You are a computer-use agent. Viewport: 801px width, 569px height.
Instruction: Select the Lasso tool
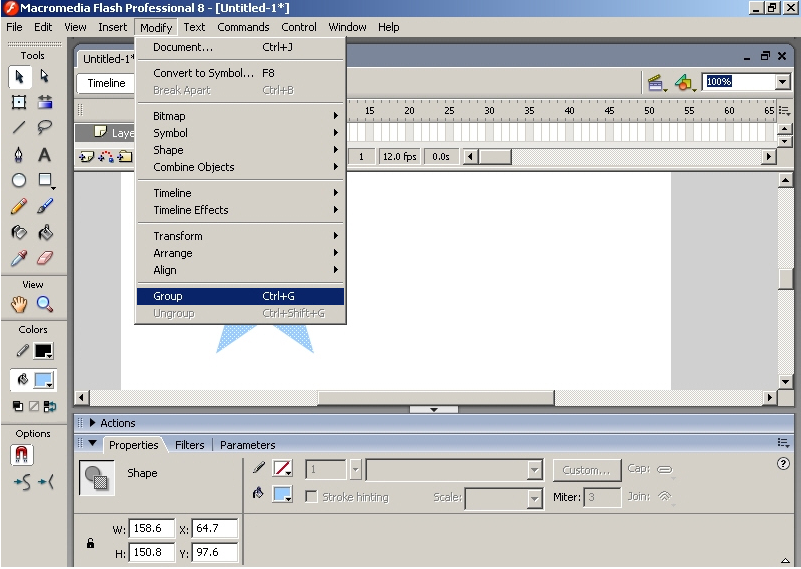pos(45,127)
